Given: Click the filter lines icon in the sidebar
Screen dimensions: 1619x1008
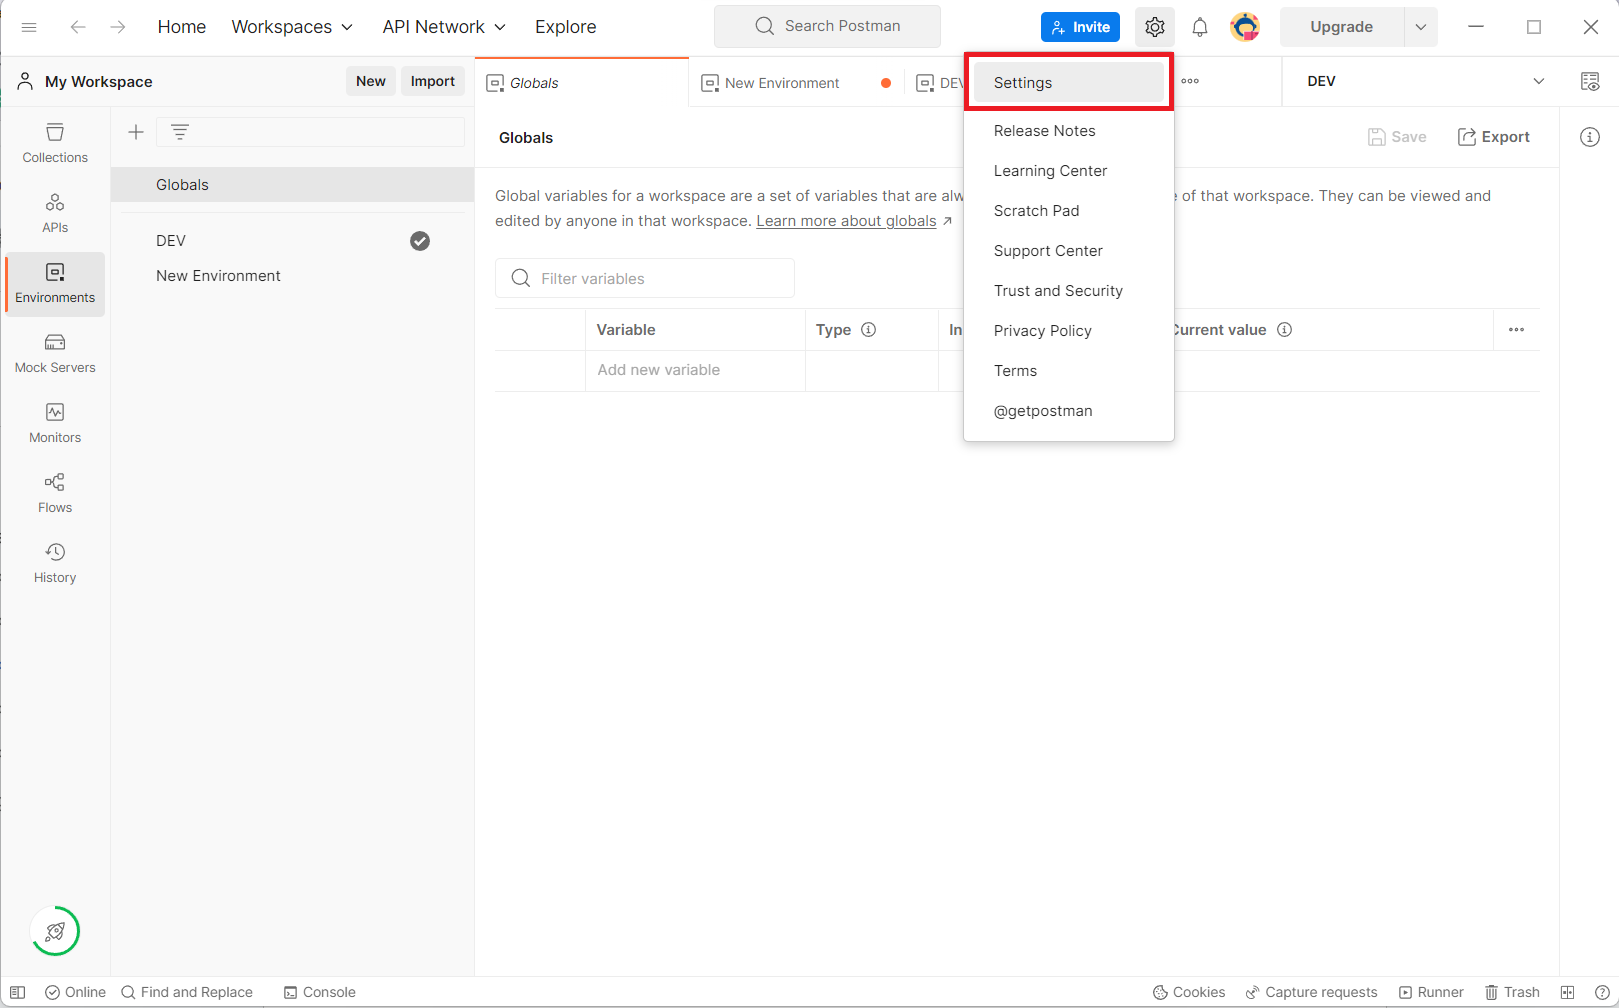Looking at the screenshot, I should pos(180,132).
